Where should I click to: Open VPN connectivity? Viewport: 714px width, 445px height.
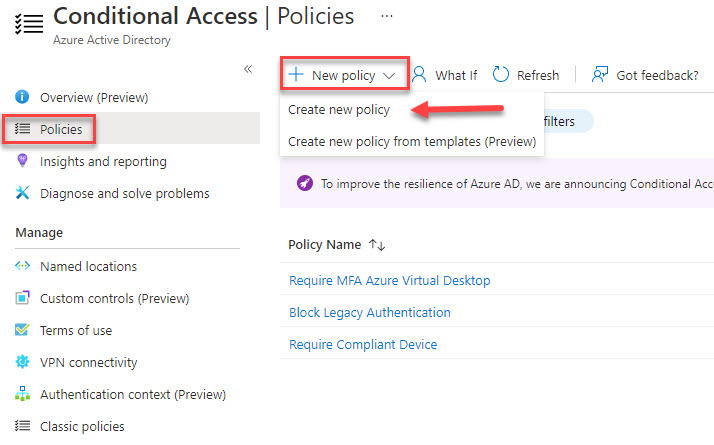click(x=89, y=363)
